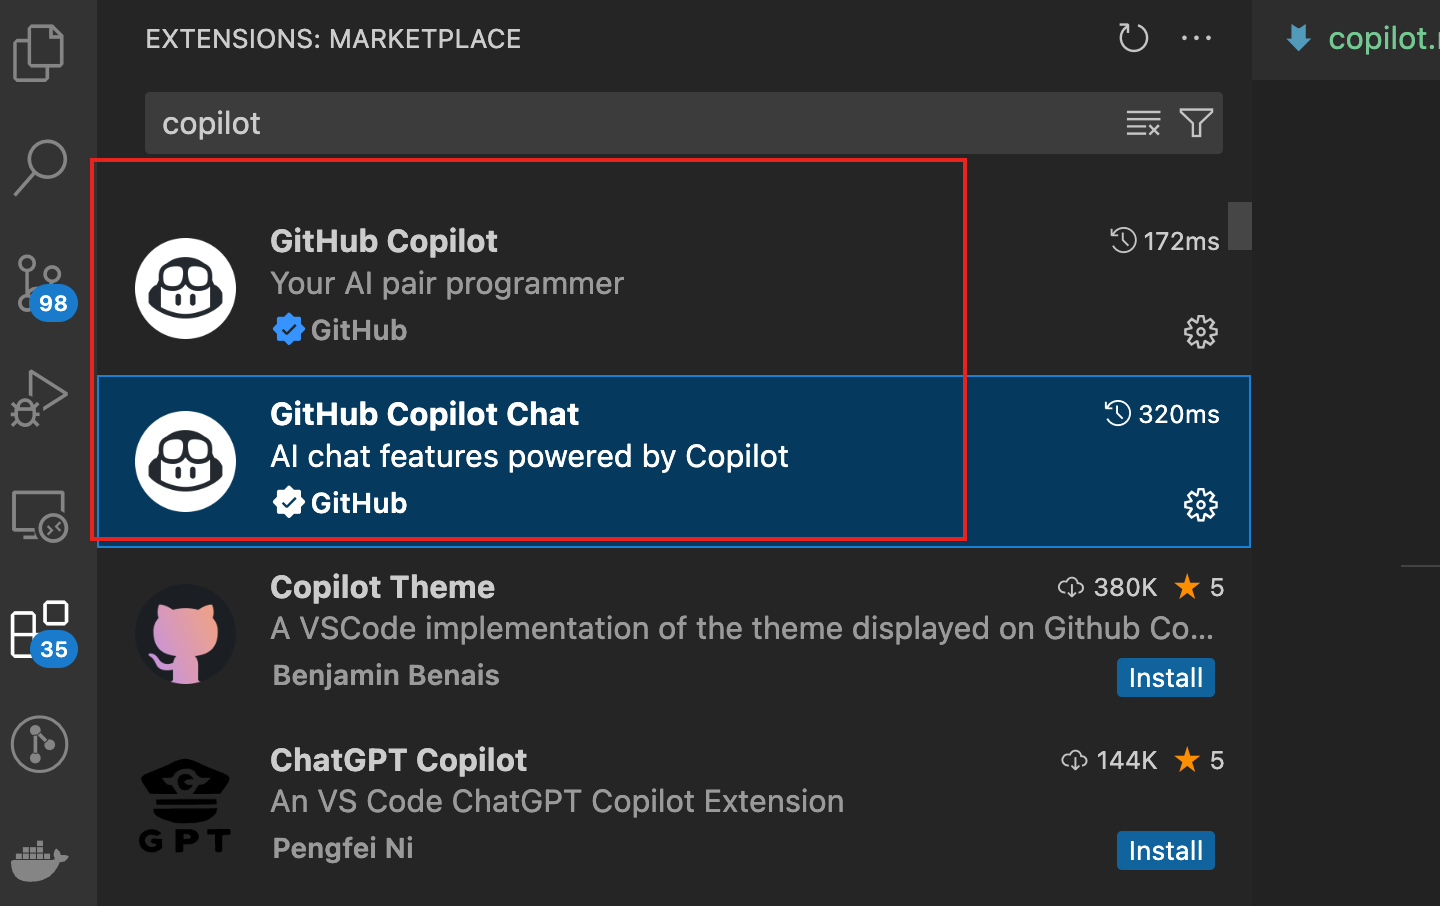Open the Git Graph view in activity bar
This screenshot has height=906, width=1440.
[40, 745]
